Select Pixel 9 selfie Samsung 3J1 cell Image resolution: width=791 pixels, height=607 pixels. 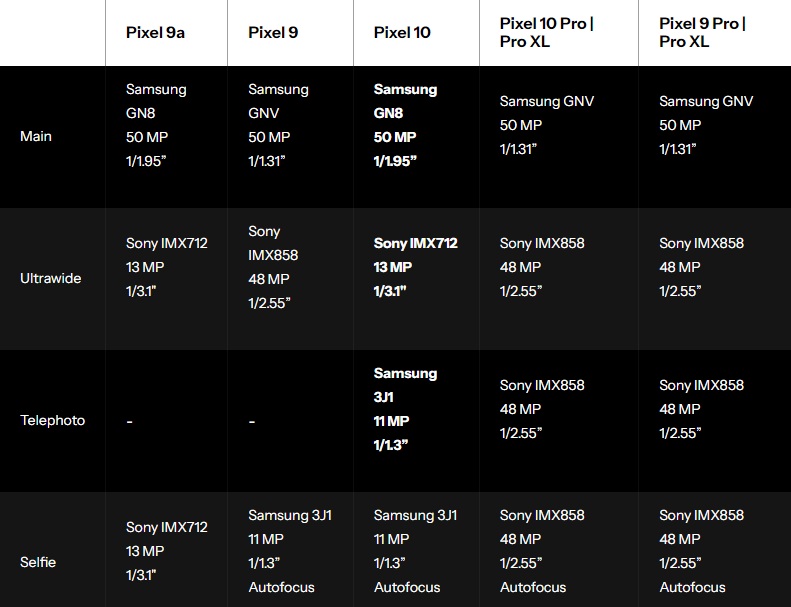coord(289,551)
